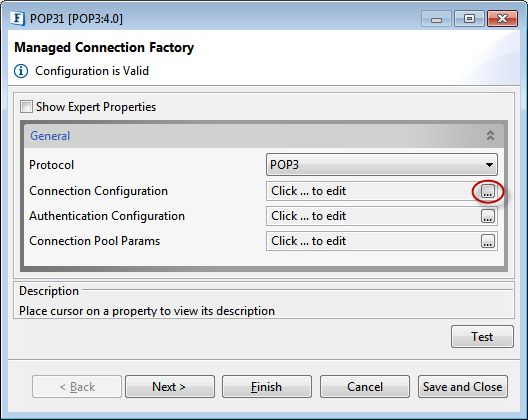
Task: Open Connection Configuration ellipsis editor button
Action: point(488,191)
